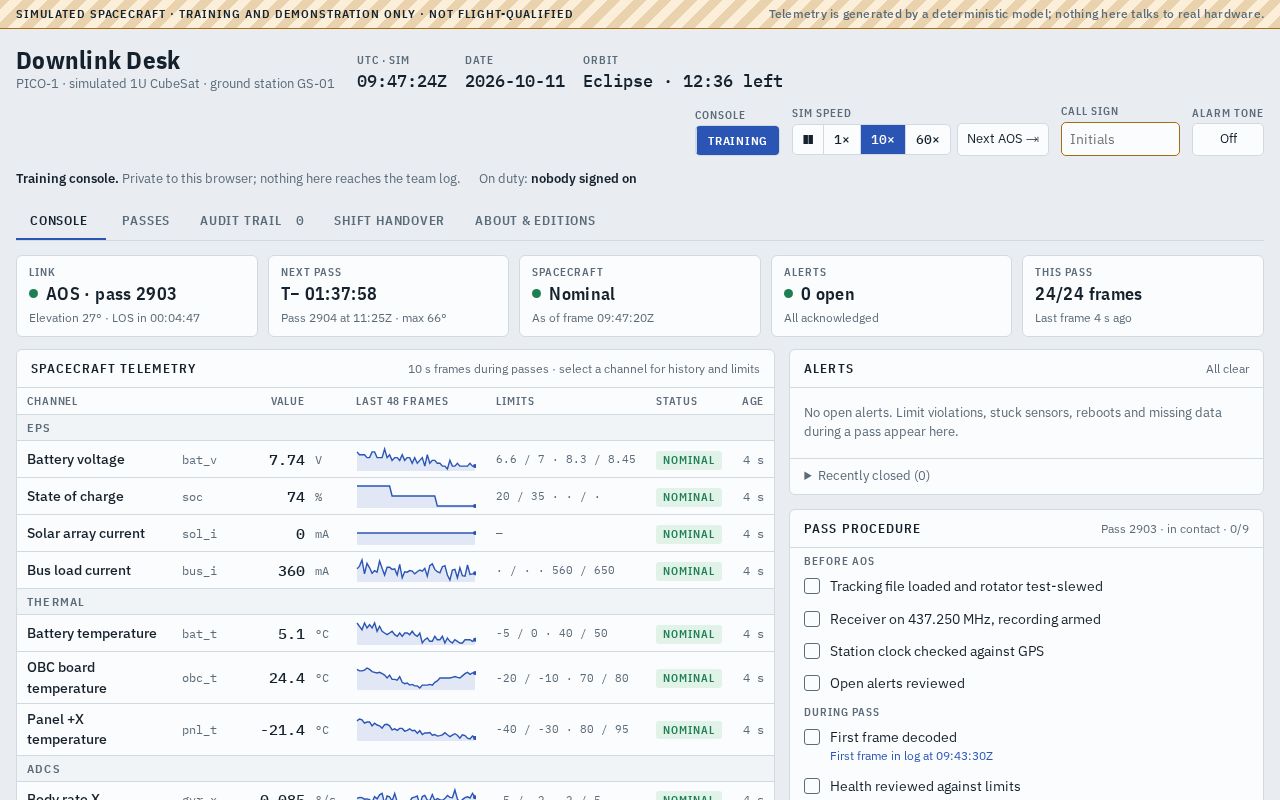Select the Bus load current channel

click(x=395, y=571)
